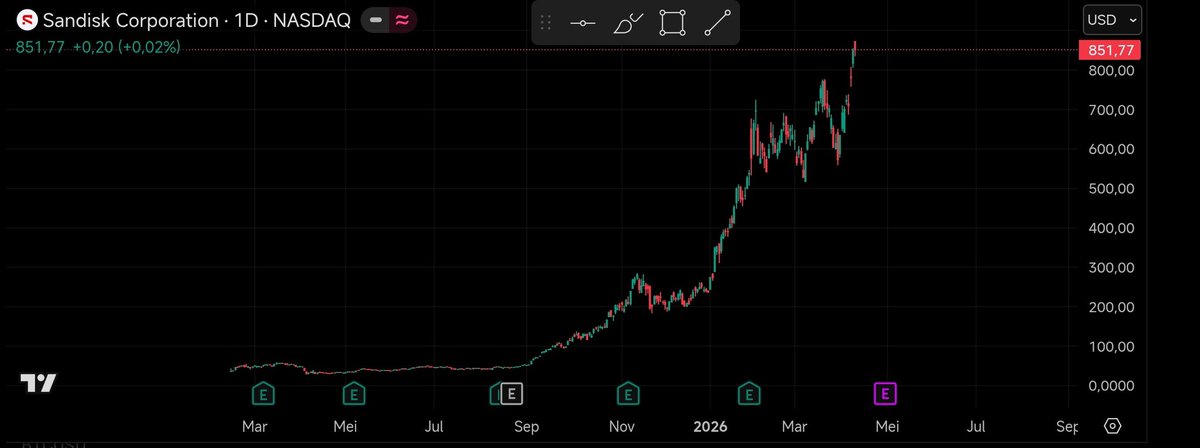
Task: Click the first green earnings marker near Mar
Action: pos(264,393)
